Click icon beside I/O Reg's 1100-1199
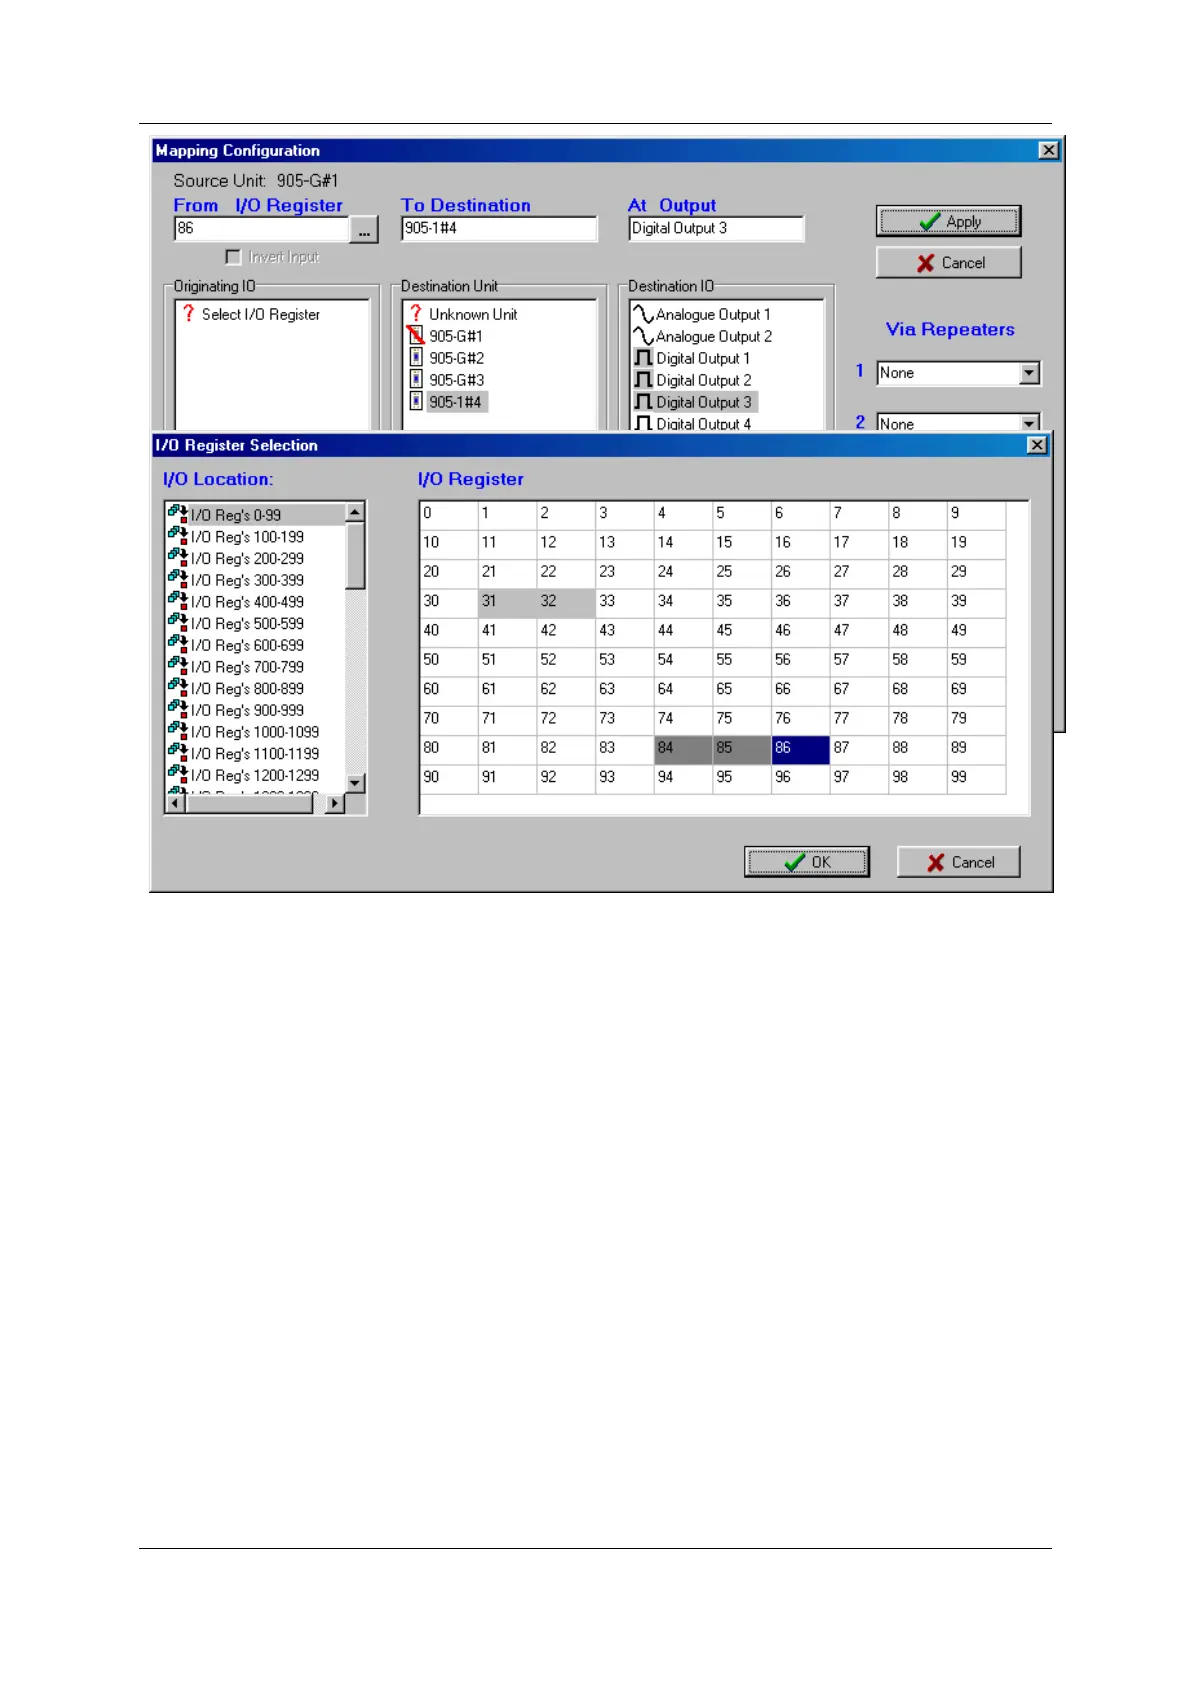The width and height of the screenshot is (1190, 1684). [x=178, y=753]
